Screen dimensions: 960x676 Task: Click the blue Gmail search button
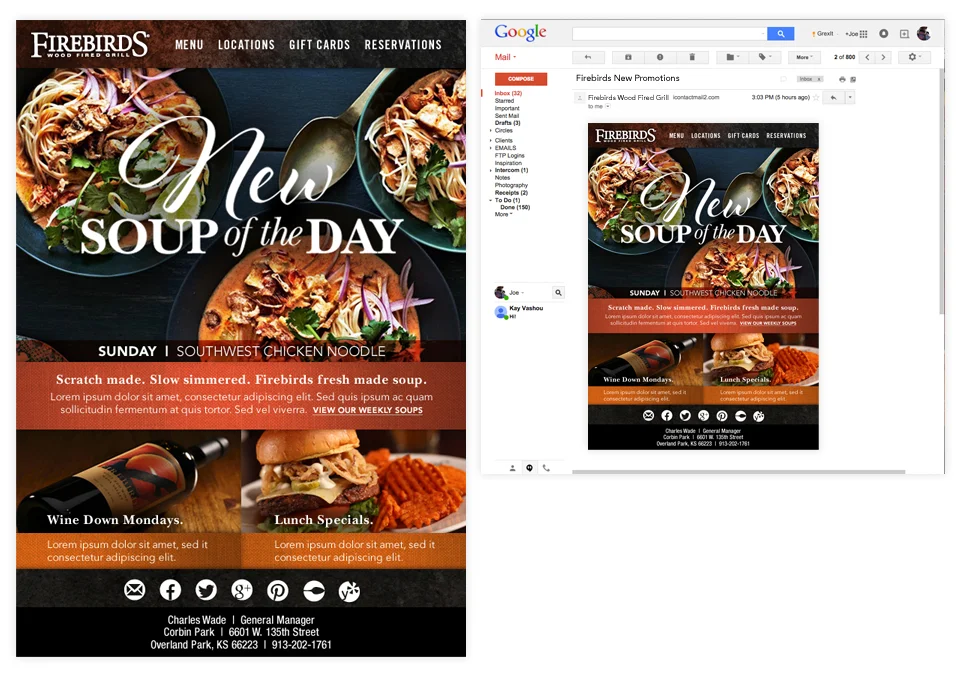[x=781, y=34]
